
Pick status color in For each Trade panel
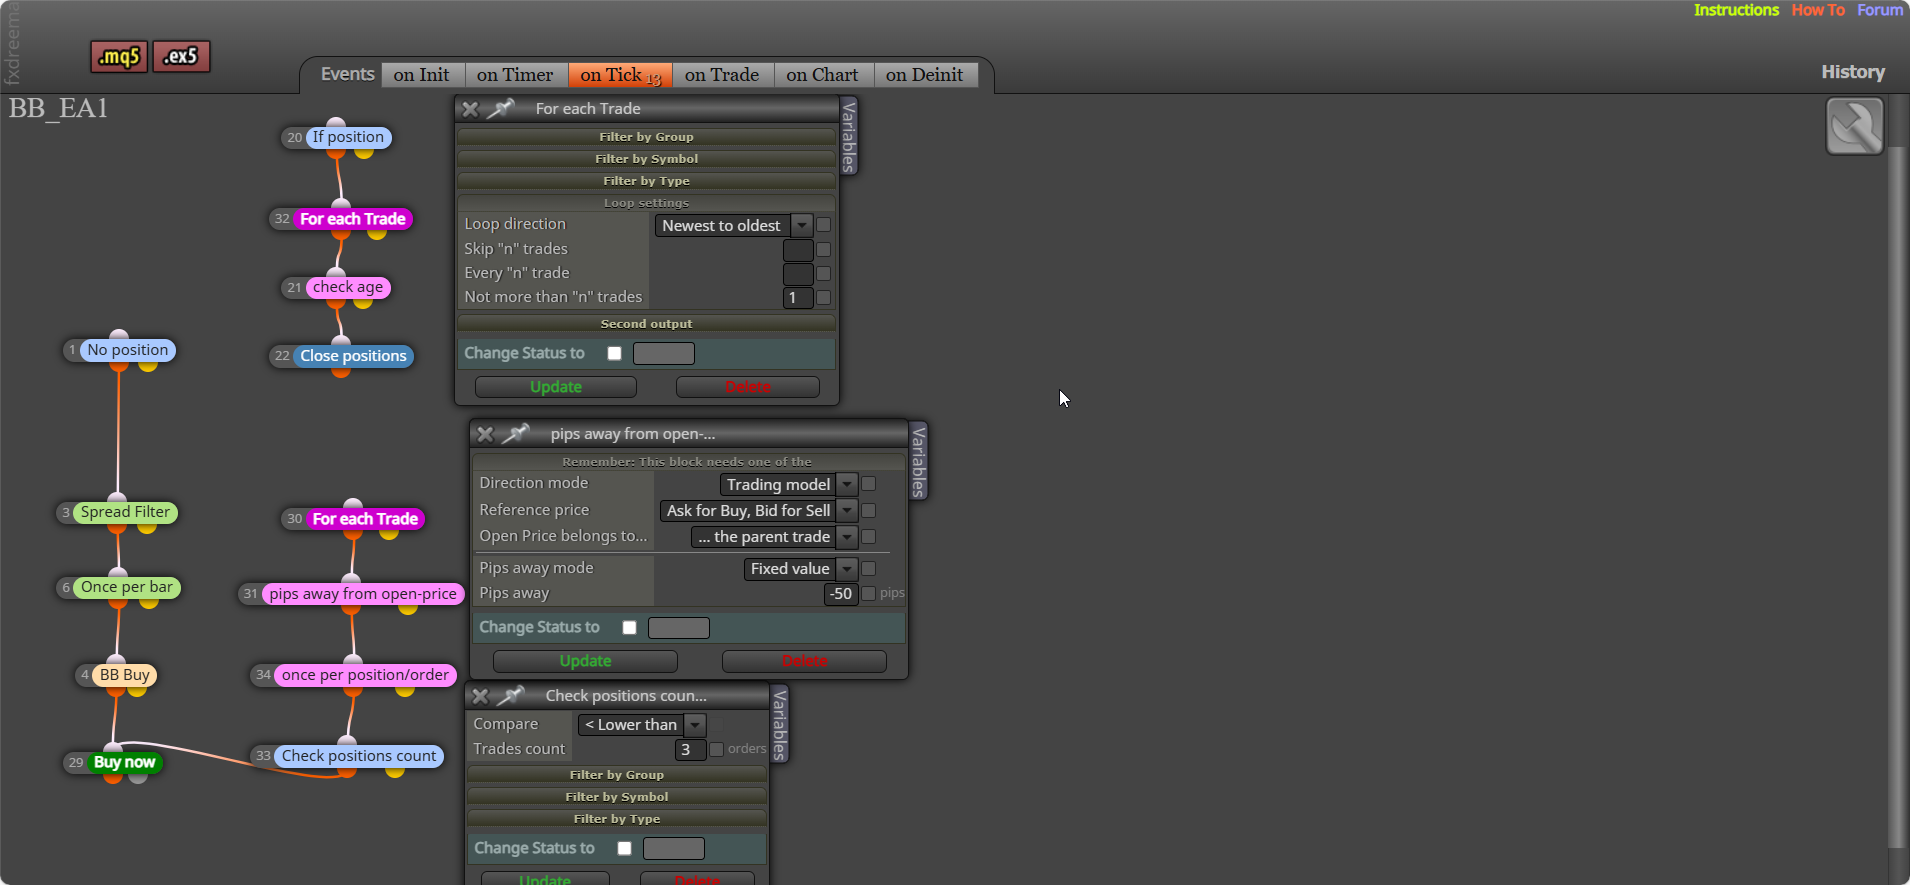tap(664, 353)
